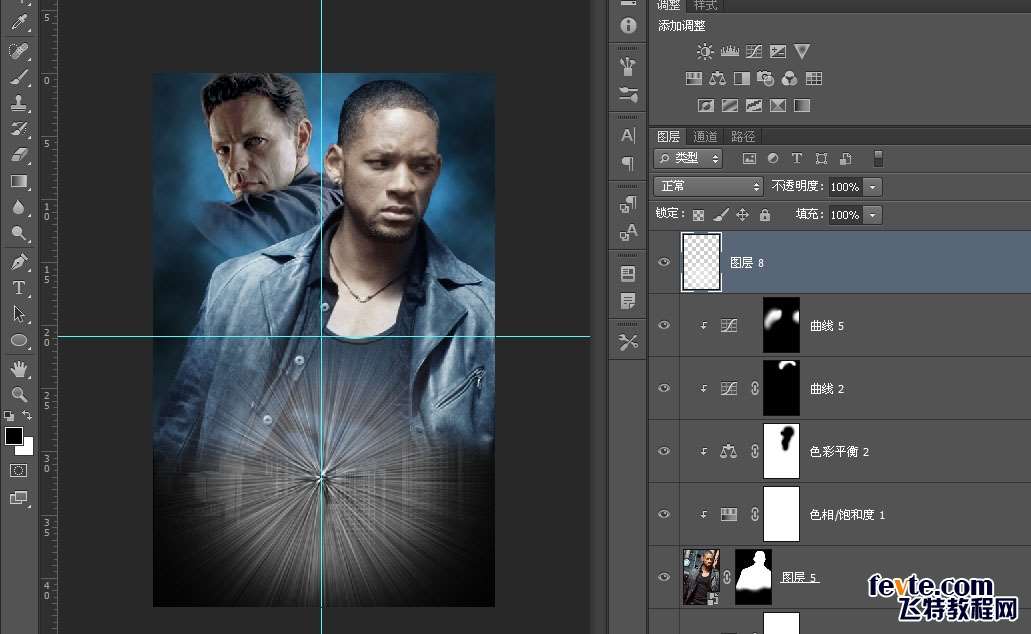This screenshot has height=634, width=1031.
Task: Hide the 图层 8 layer
Action: (664, 262)
